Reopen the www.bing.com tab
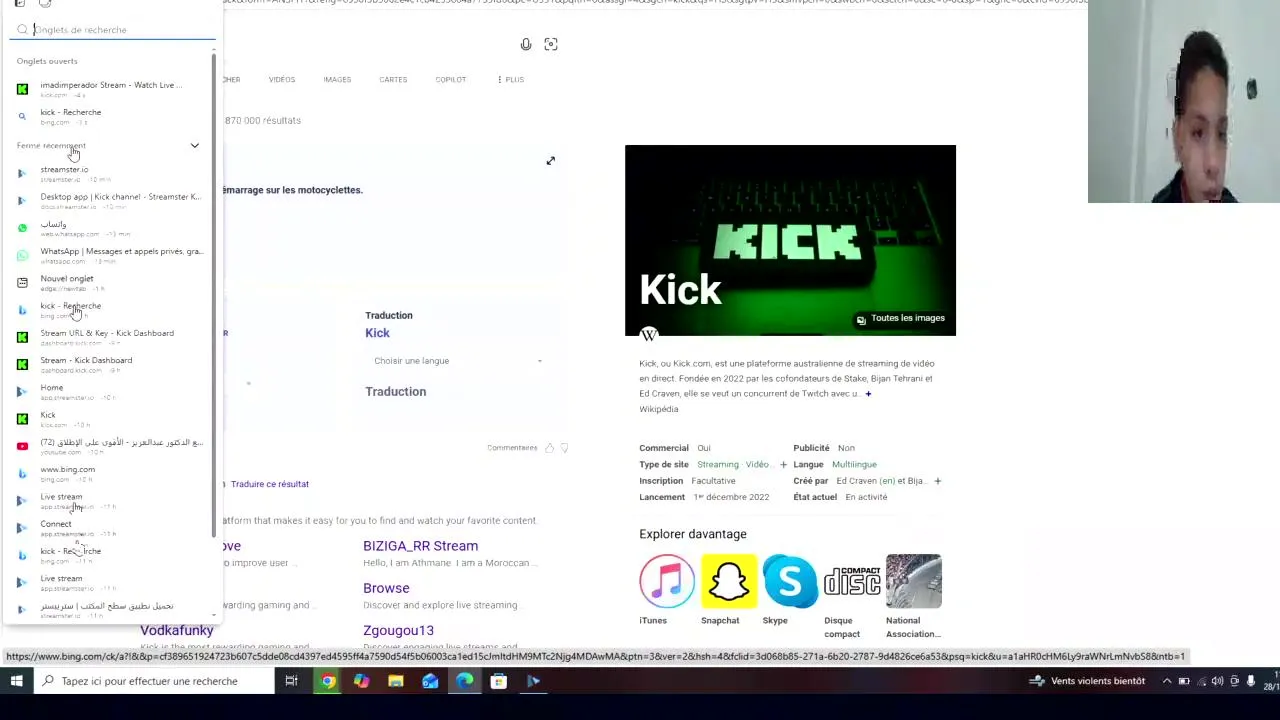Viewport: 1280px width, 720px height. tap(110, 473)
